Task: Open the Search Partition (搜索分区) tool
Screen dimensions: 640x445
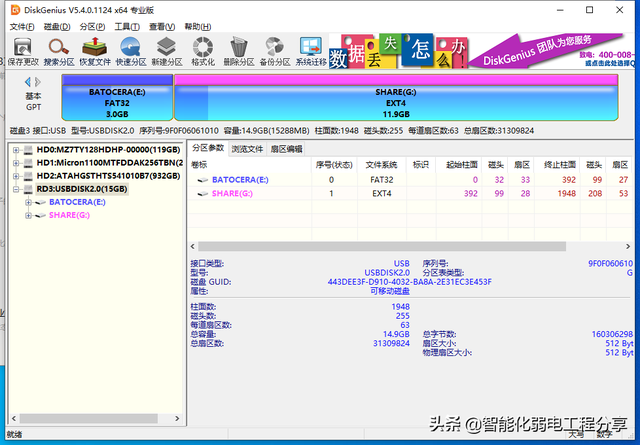Action: [x=59, y=51]
